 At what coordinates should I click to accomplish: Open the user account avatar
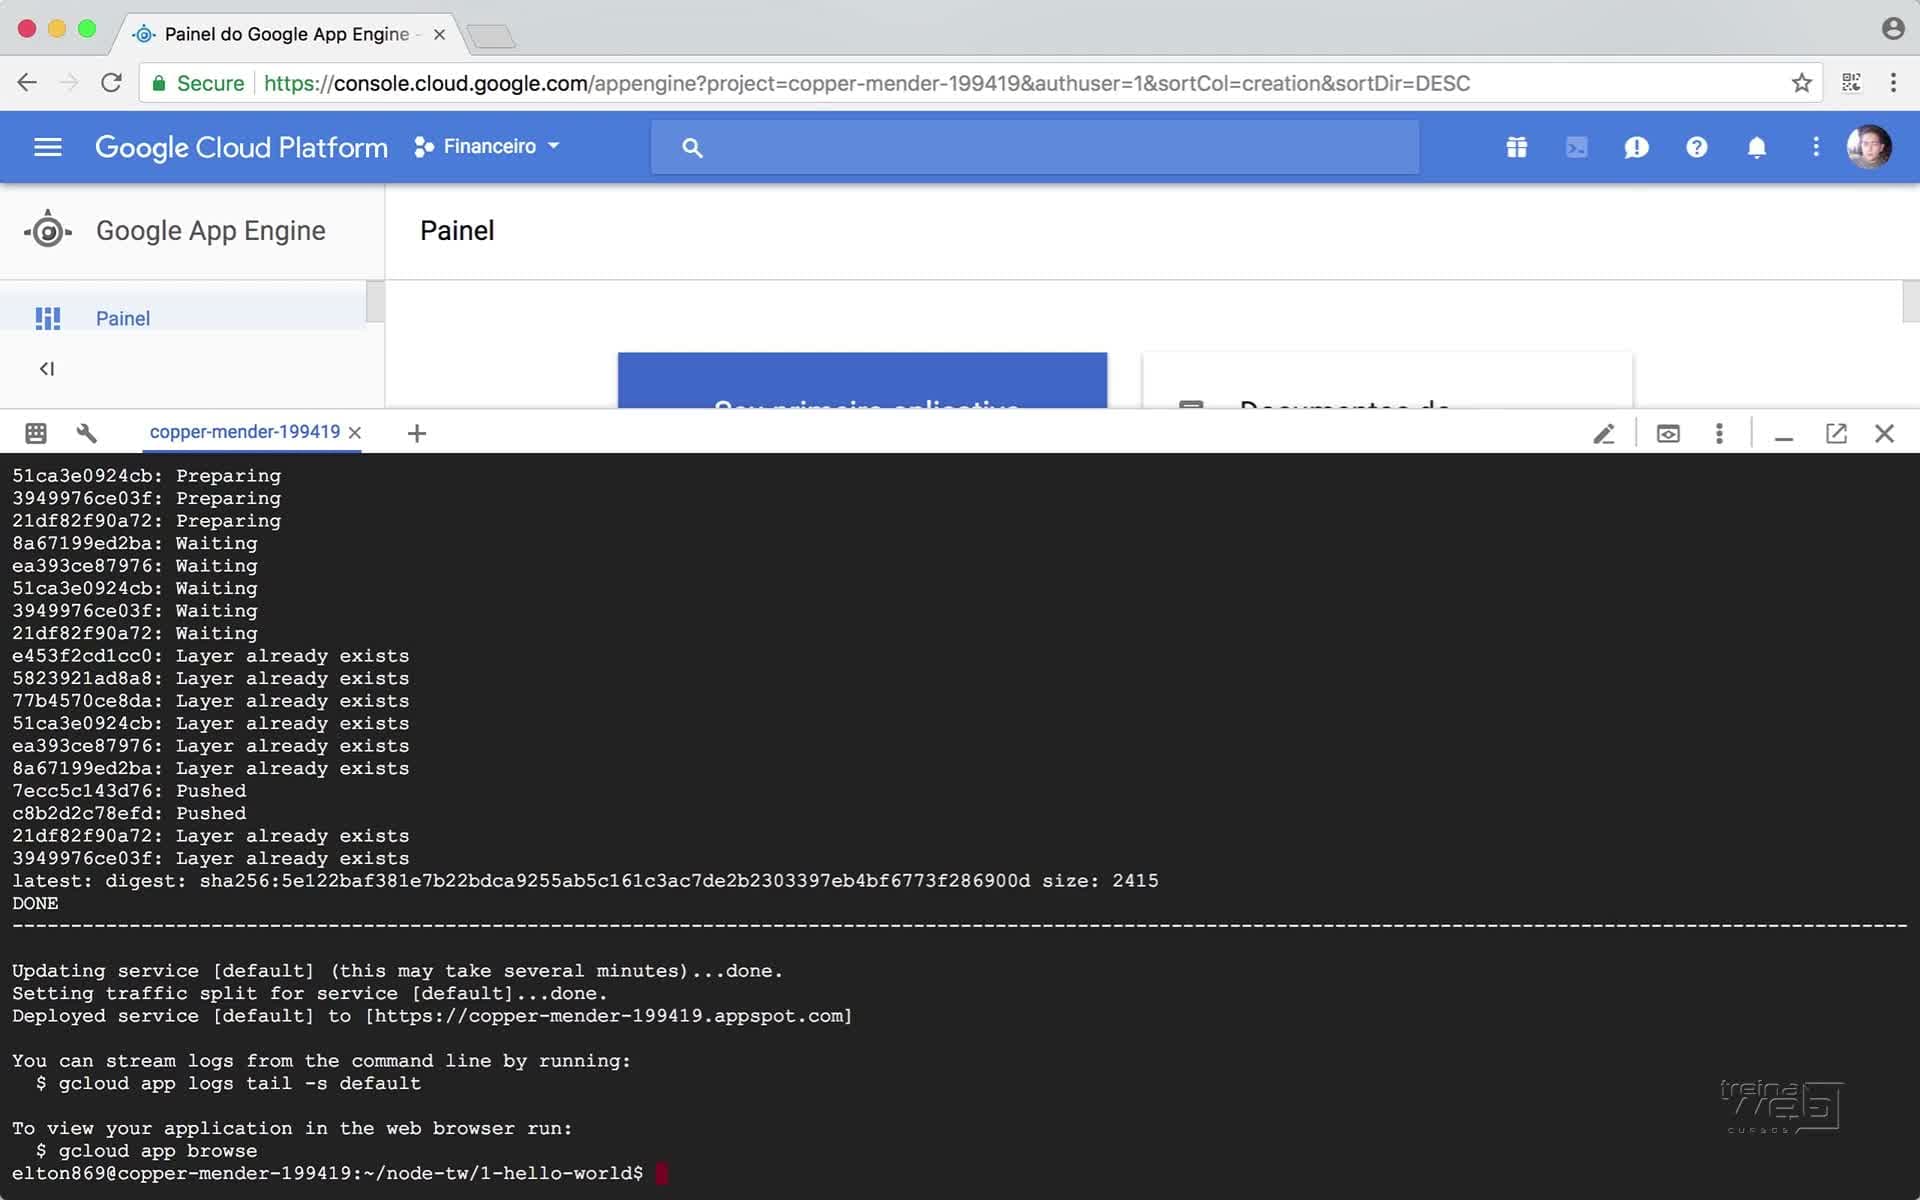pyautogui.click(x=1868, y=147)
